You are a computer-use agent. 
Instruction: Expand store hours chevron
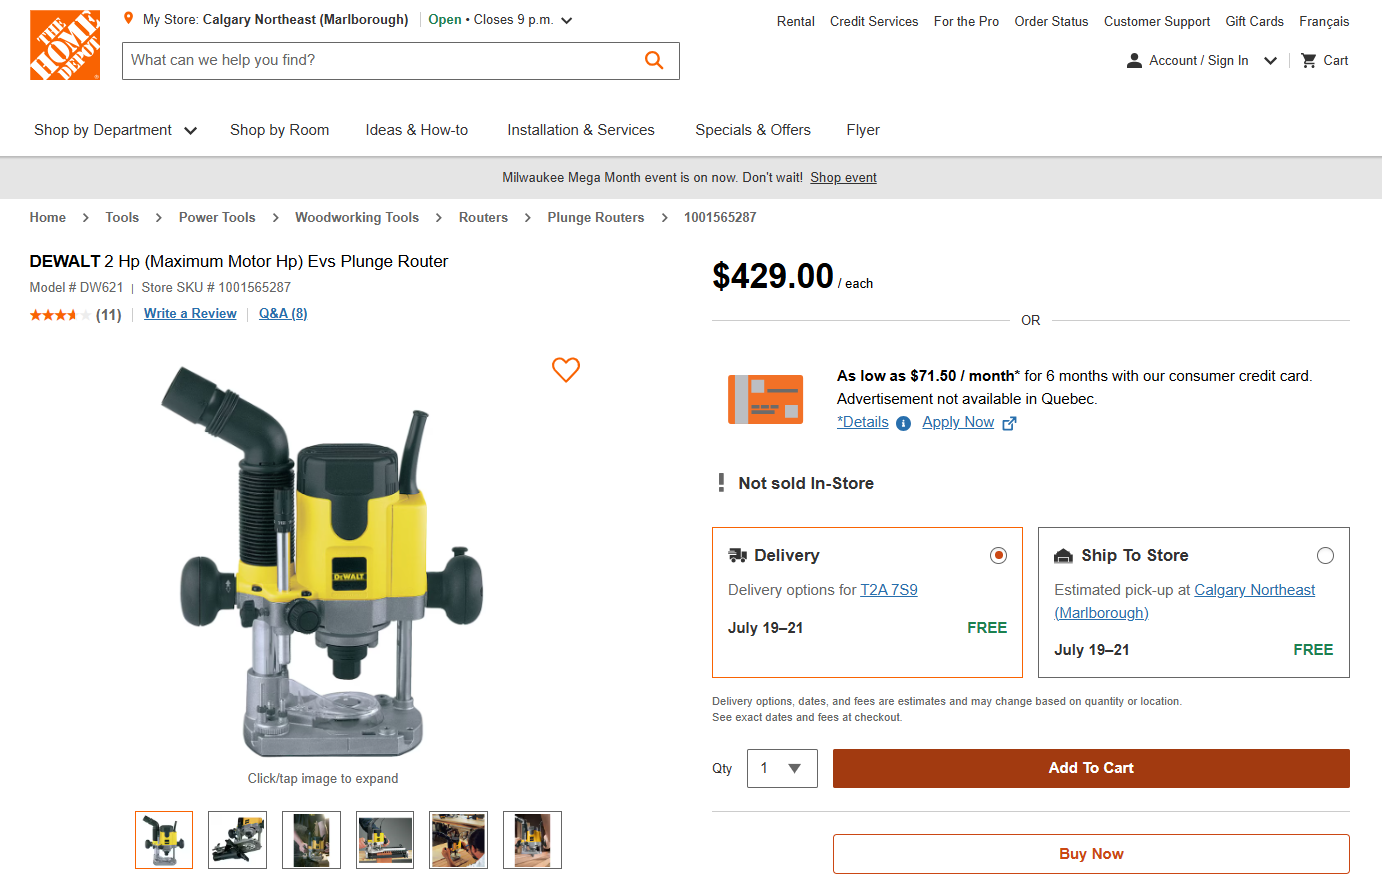(567, 20)
